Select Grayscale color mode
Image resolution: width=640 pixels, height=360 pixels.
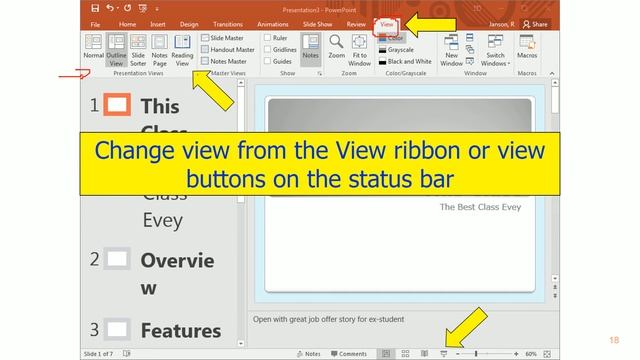pyautogui.click(x=396, y=50)
